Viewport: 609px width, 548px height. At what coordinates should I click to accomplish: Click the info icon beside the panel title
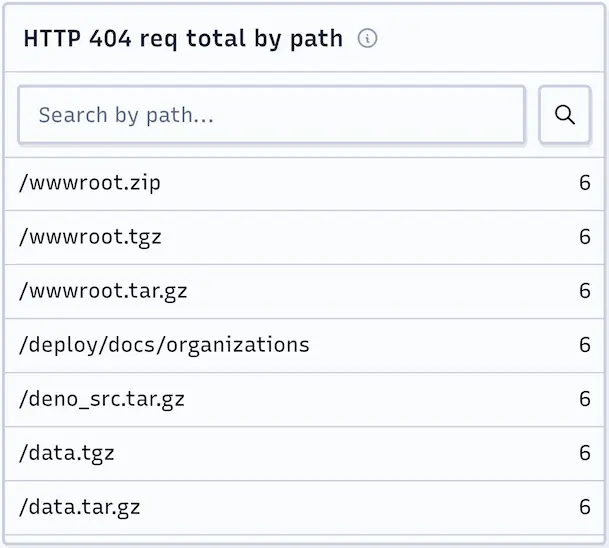367,39
